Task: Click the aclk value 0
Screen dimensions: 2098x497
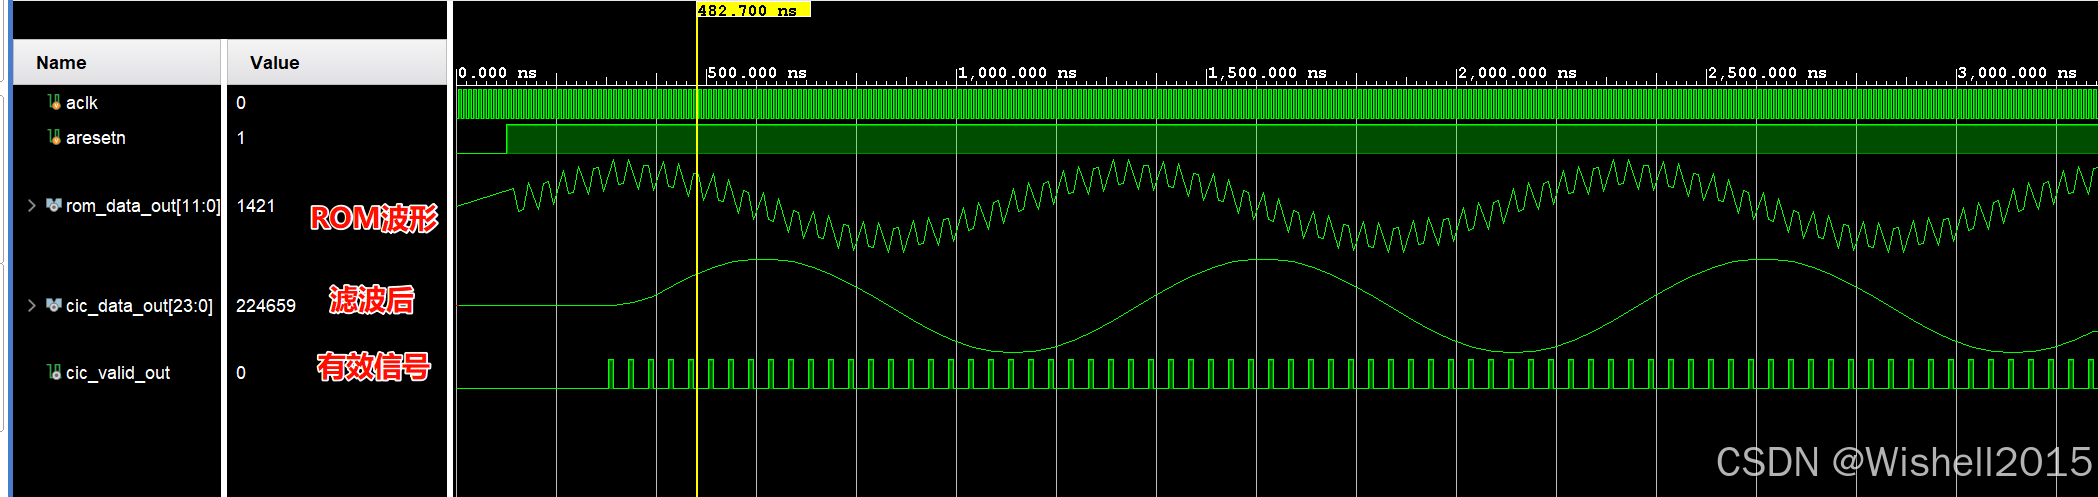Action: click(x=241, y=103)
